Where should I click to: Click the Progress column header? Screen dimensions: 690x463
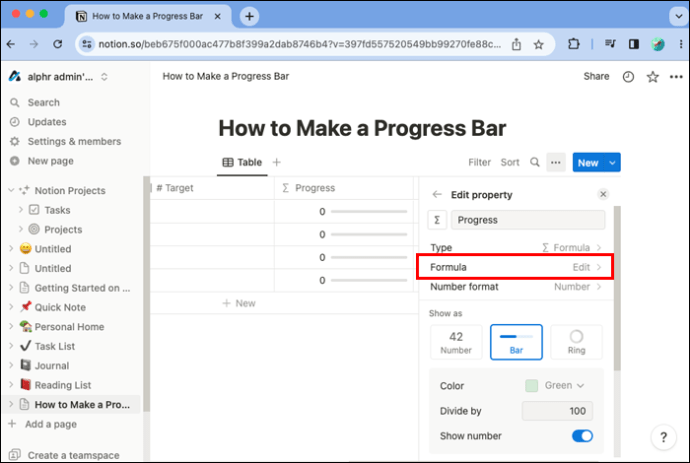click(x=344, y=188)
